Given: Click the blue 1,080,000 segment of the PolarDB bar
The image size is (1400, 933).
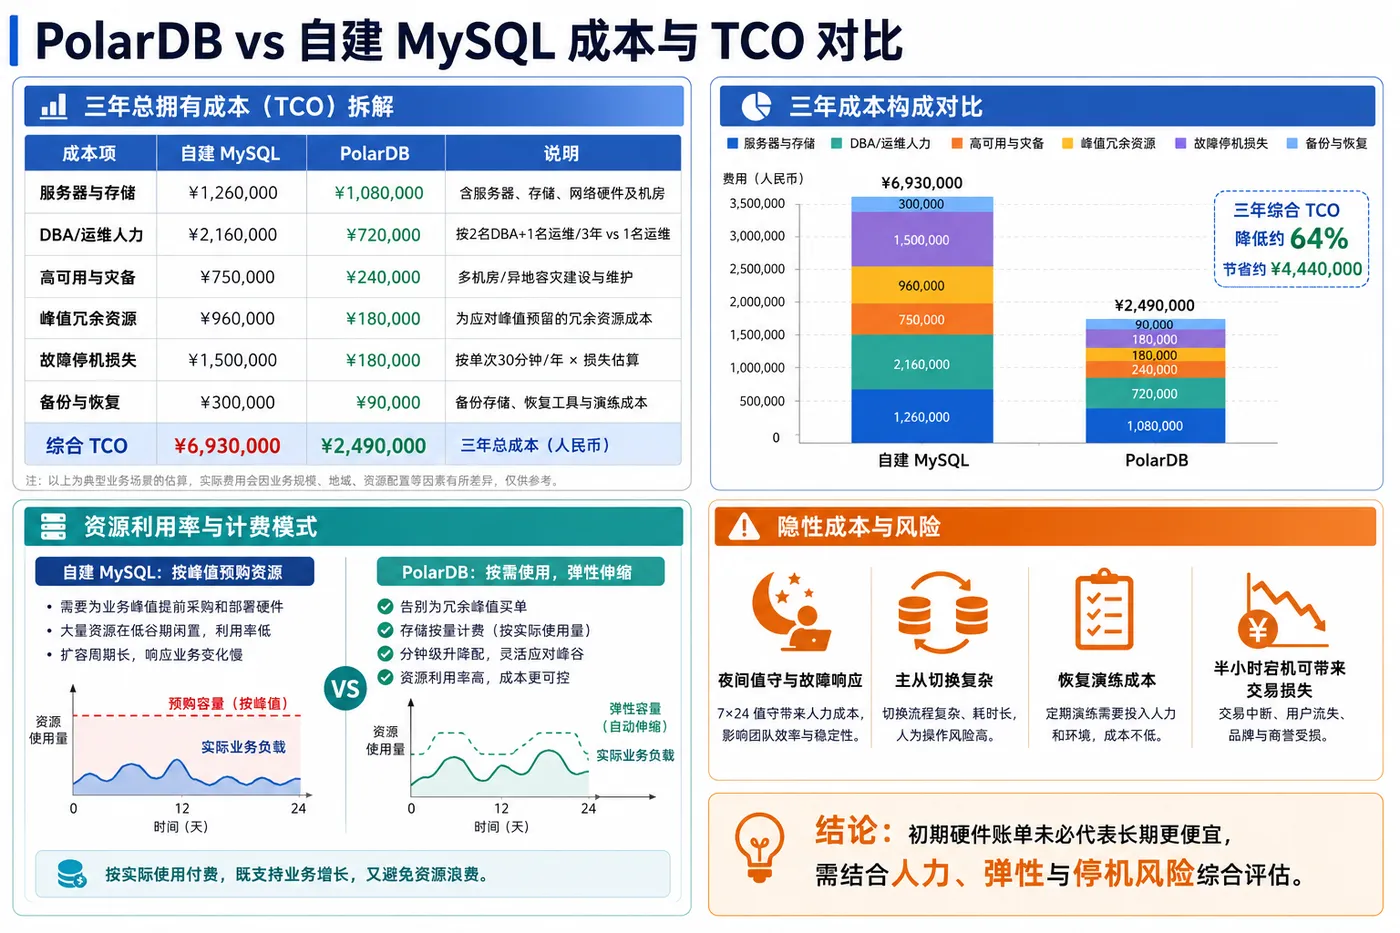Looking at the screenshot, I should point(1155,426).
